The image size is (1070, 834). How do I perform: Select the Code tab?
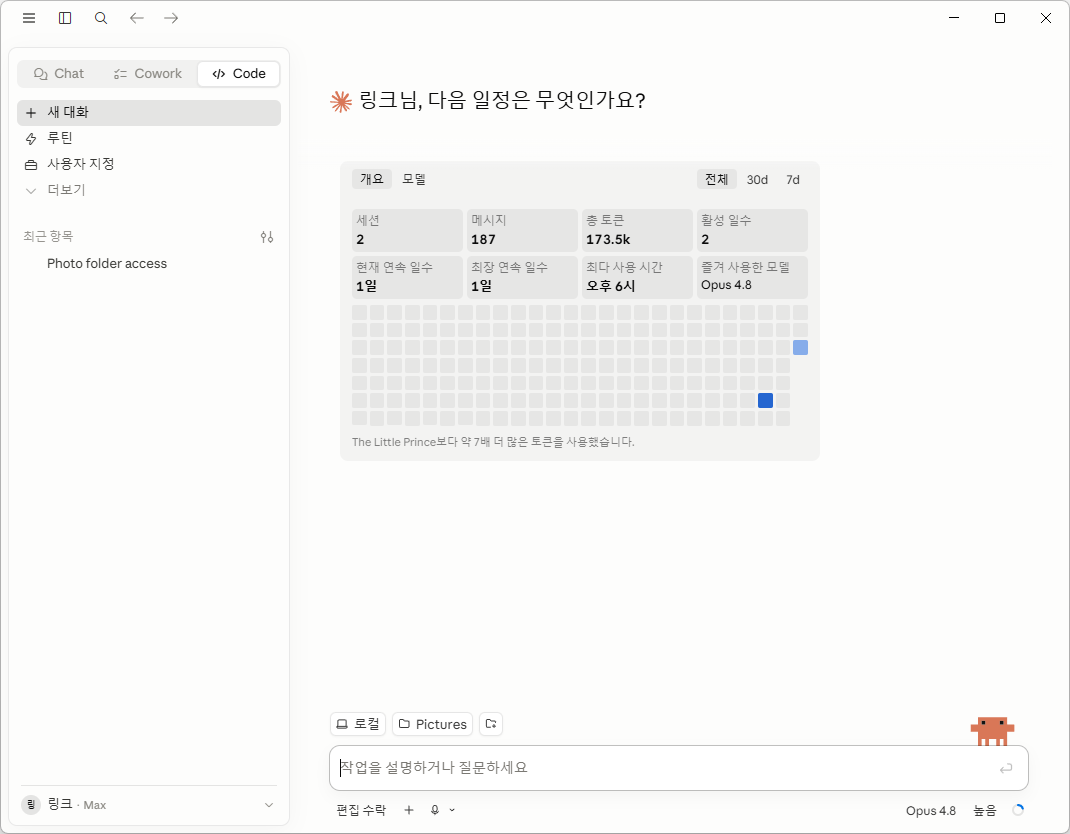pyautogui.click(x=239, y=74)
